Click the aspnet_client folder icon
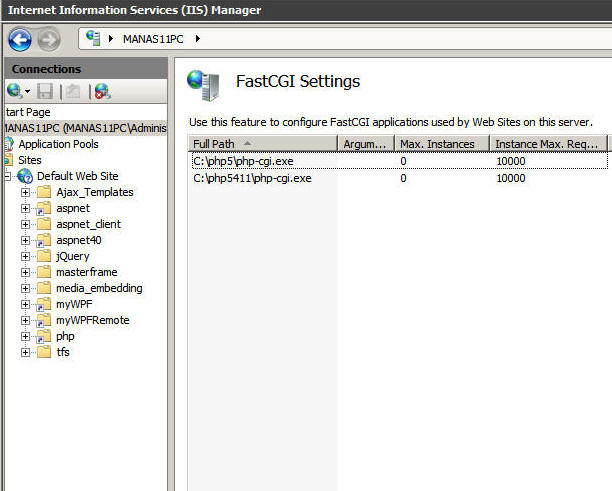Image resolution: width=612 pixels, height=491 pixels. point(44,224)
